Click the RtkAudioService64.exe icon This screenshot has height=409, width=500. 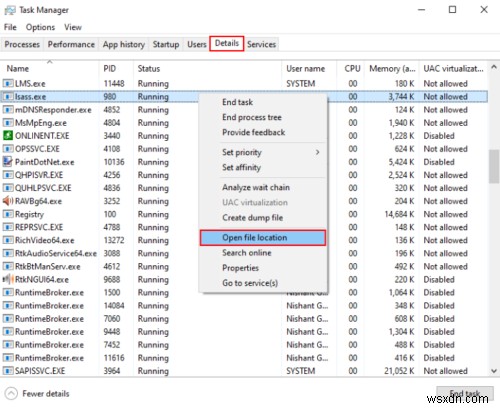pyautogui.click(x=8, y=253)
